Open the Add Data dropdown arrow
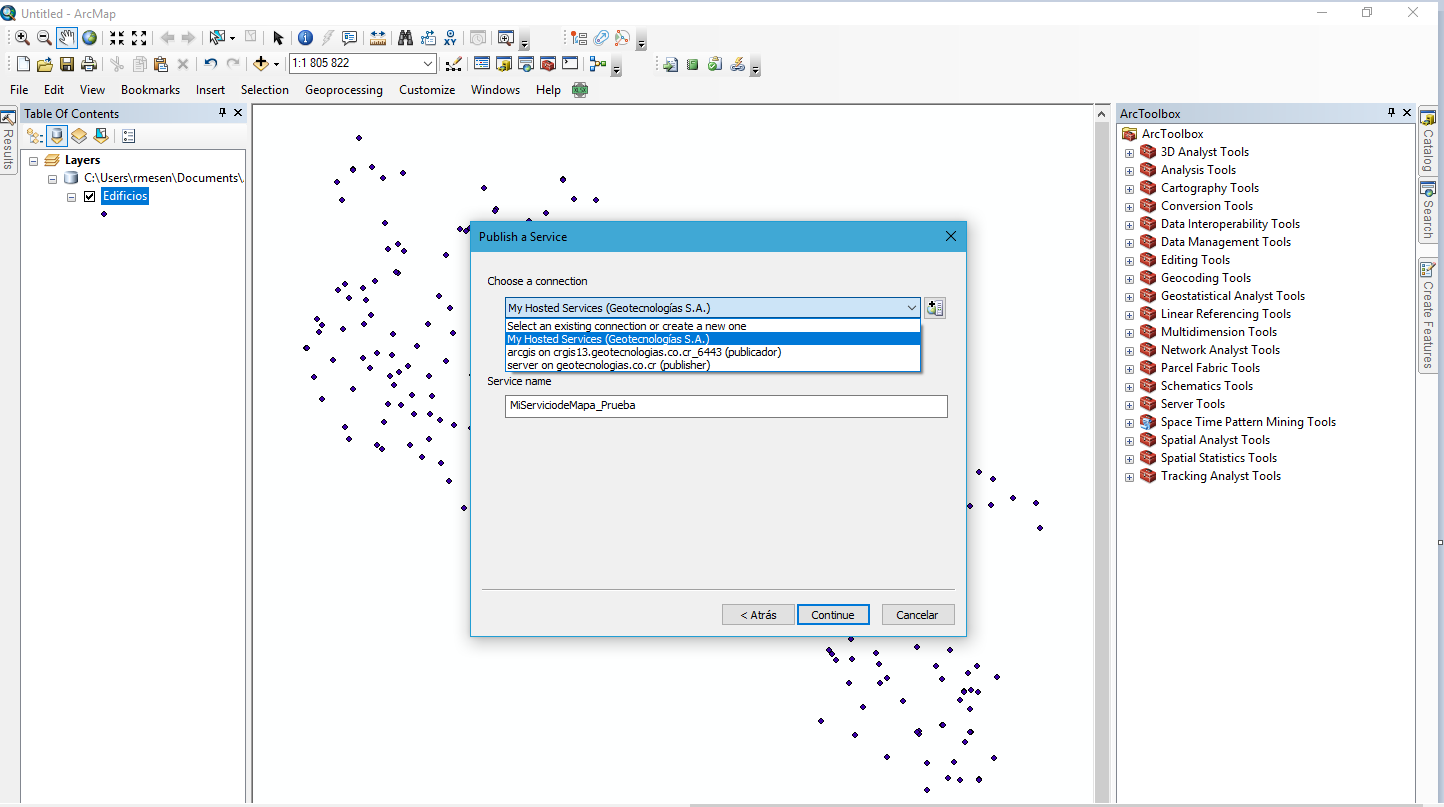 point(276,64)
